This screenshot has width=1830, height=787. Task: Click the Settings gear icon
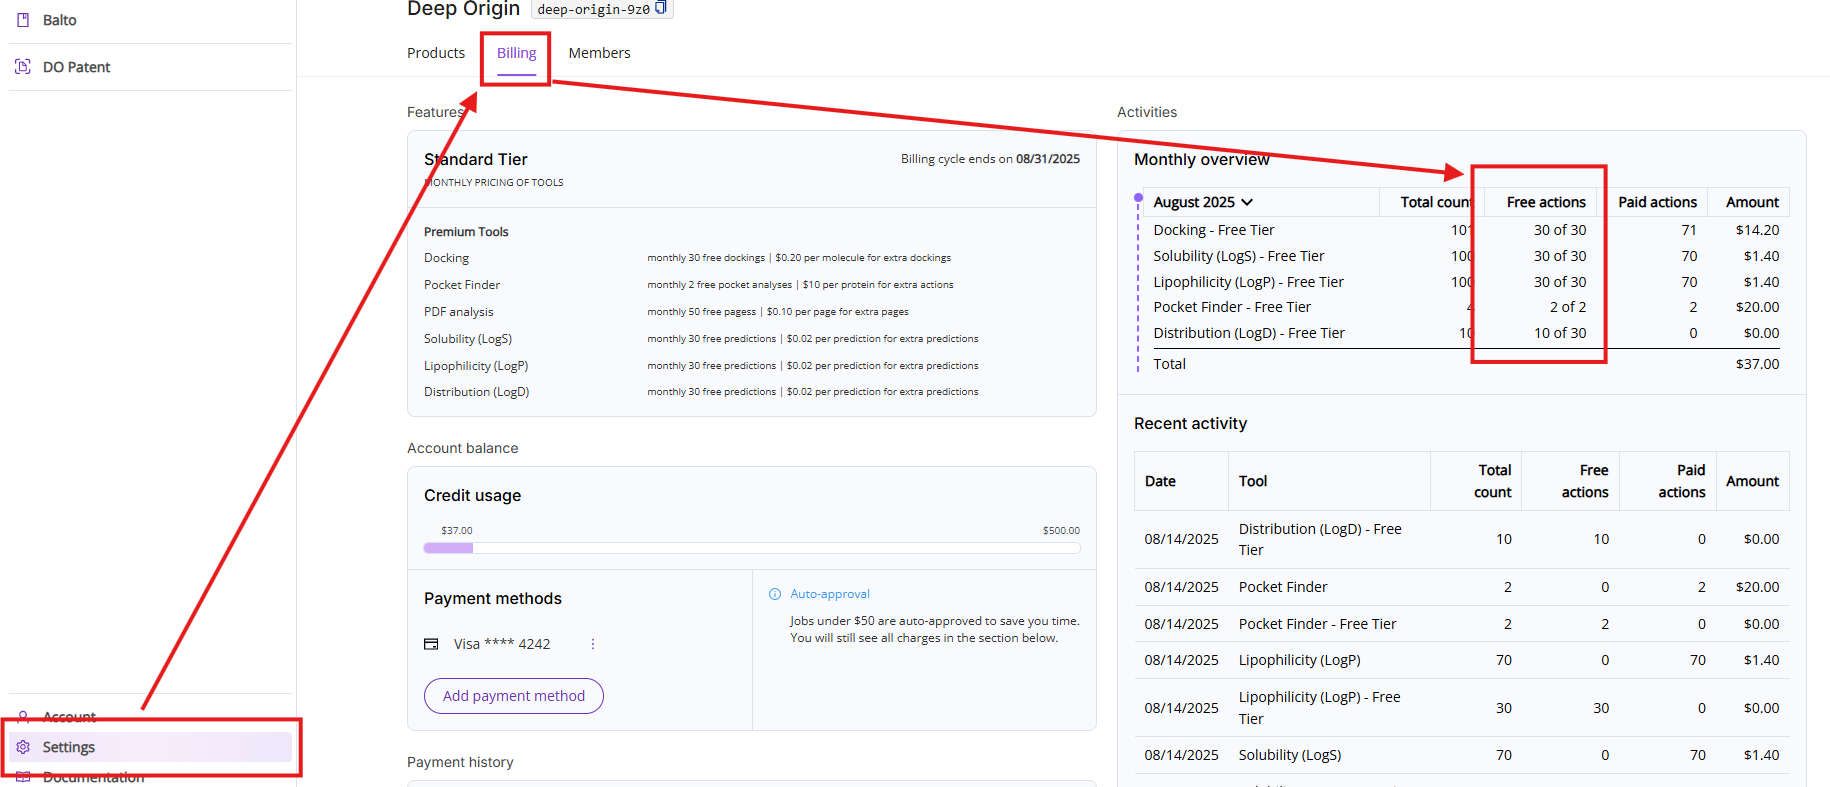[x=23, y=747]
